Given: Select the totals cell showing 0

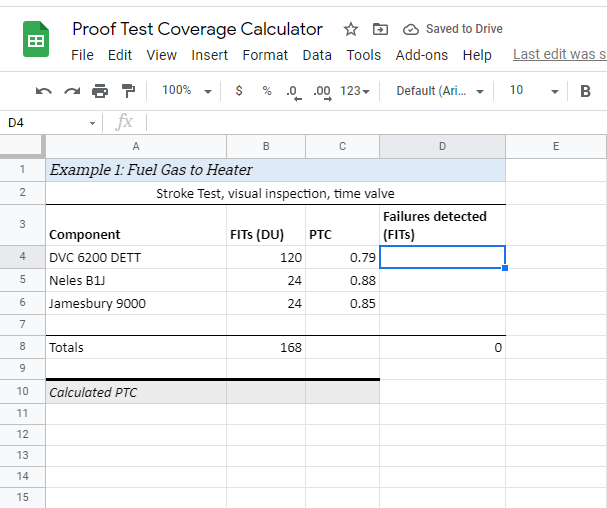Looking at the screenshot, I should click(442, 347).
